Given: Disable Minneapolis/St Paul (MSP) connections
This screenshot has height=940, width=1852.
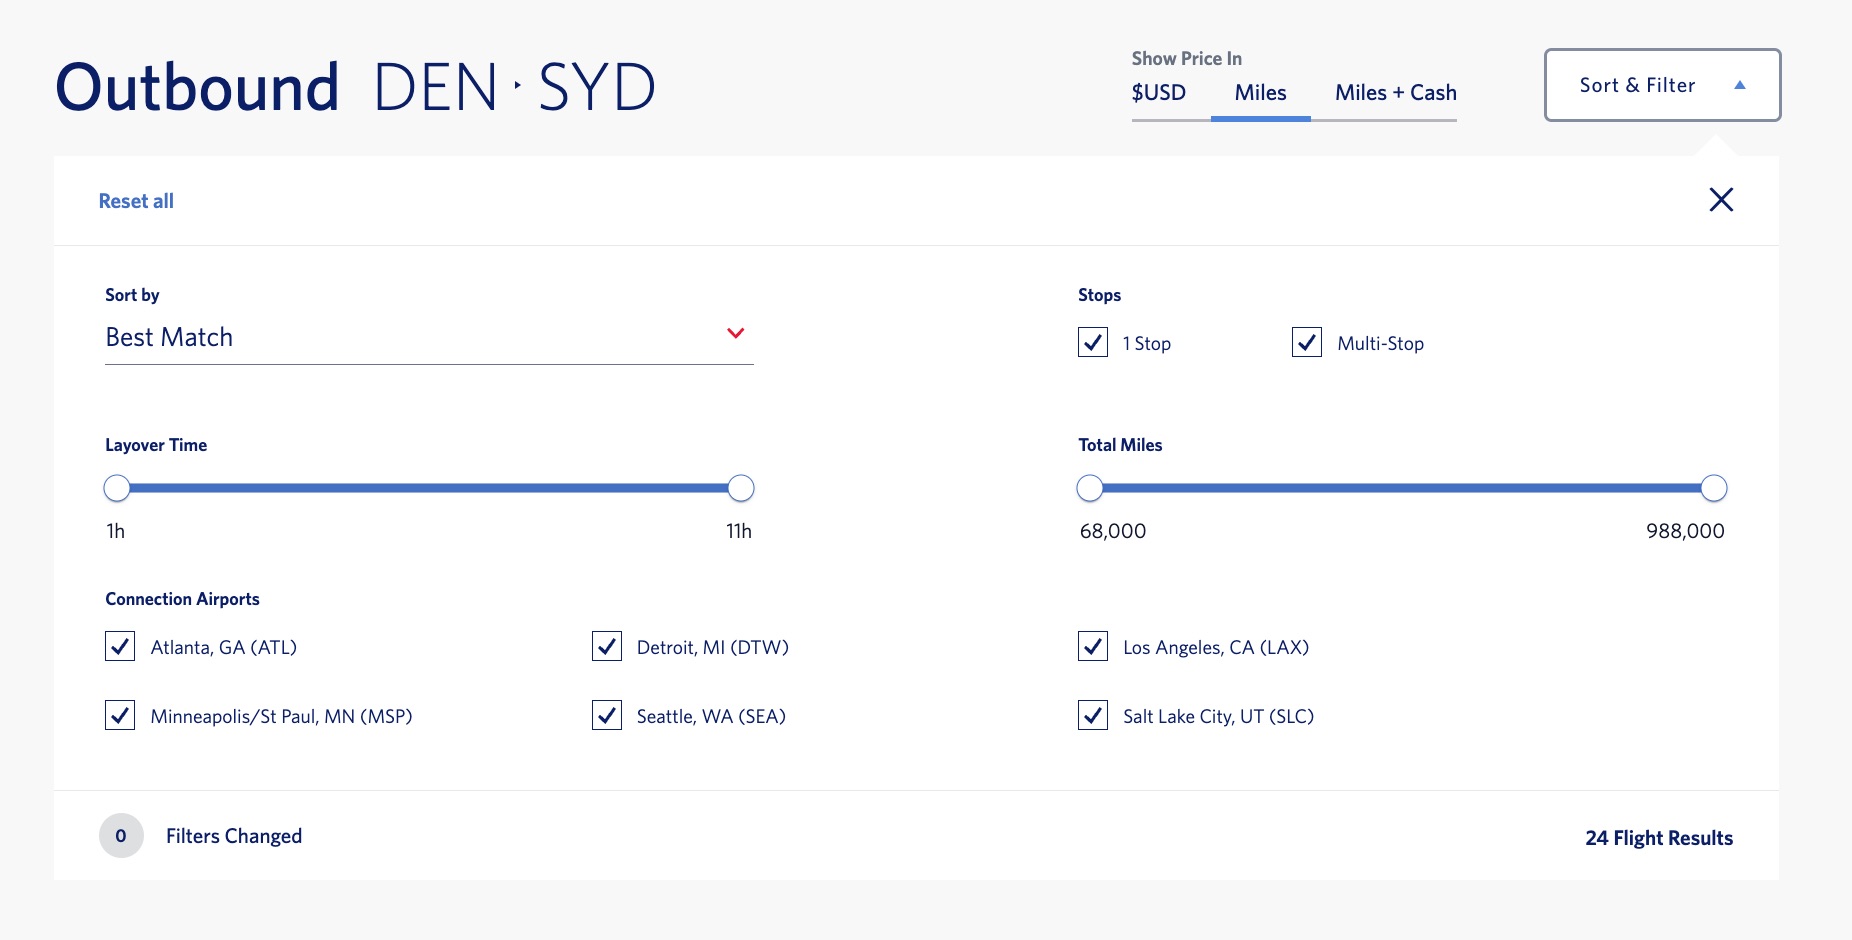Looking at the screenshot, I should click(x=119, y=716).
